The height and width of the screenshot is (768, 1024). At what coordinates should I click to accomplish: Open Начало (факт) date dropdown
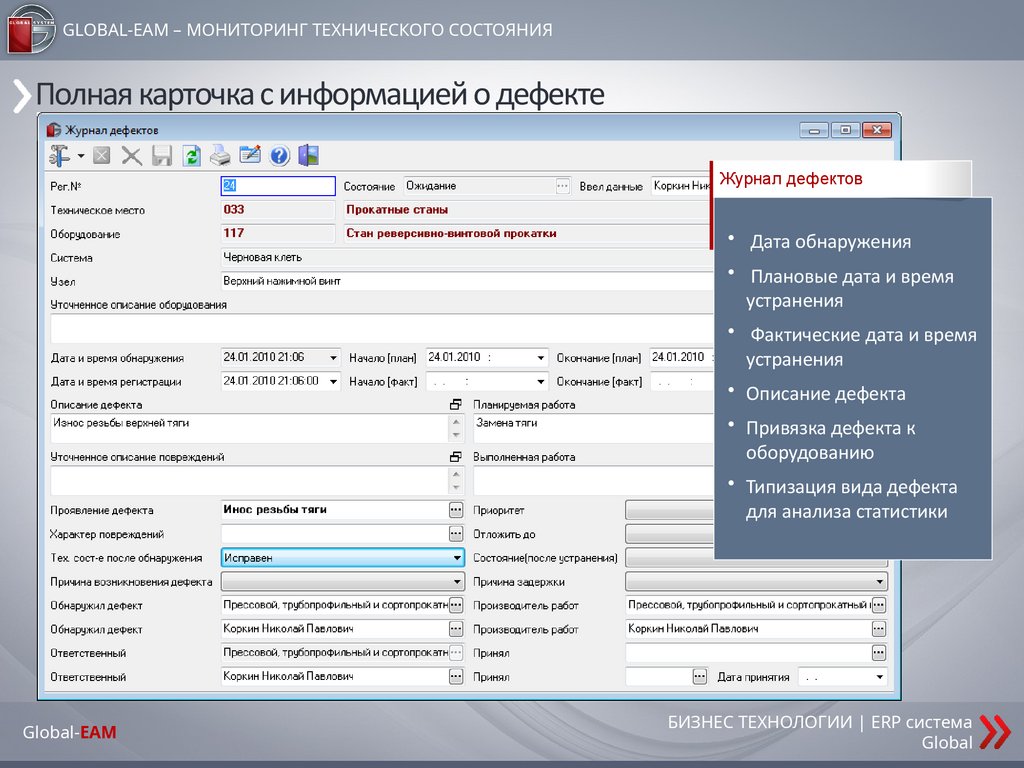[x=541, y=381]
